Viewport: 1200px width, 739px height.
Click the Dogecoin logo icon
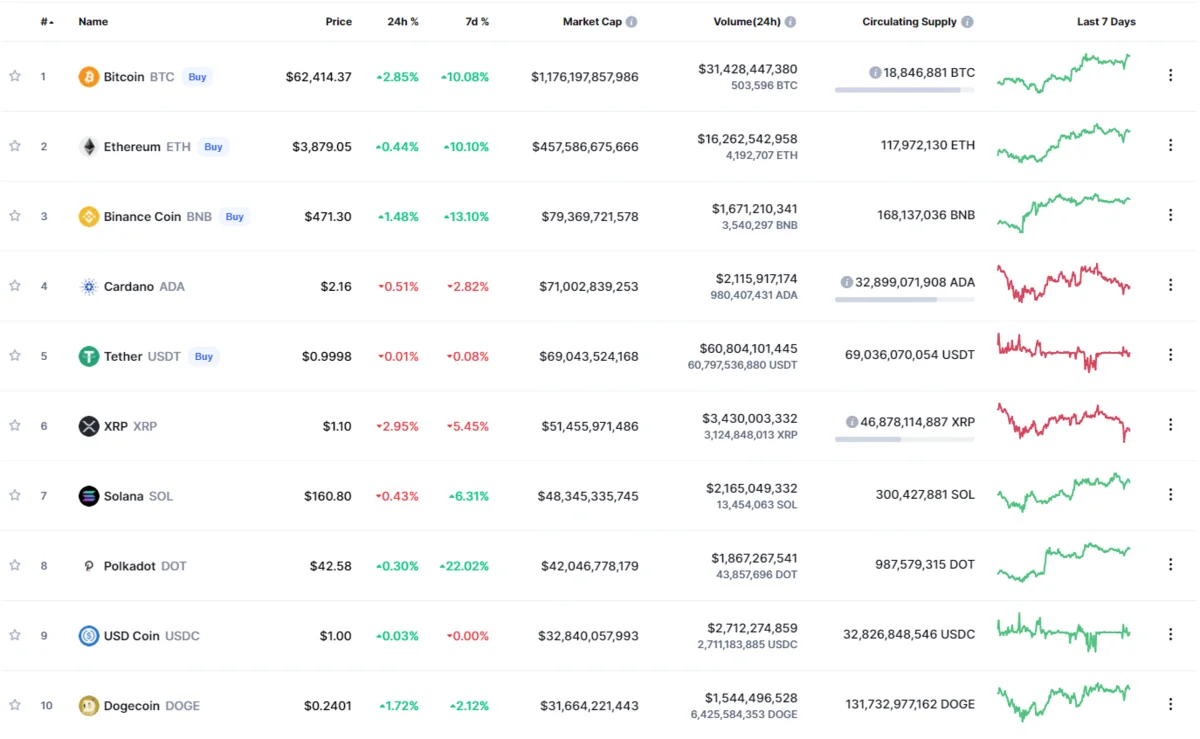pyautogui.click(x=89, y=706)
